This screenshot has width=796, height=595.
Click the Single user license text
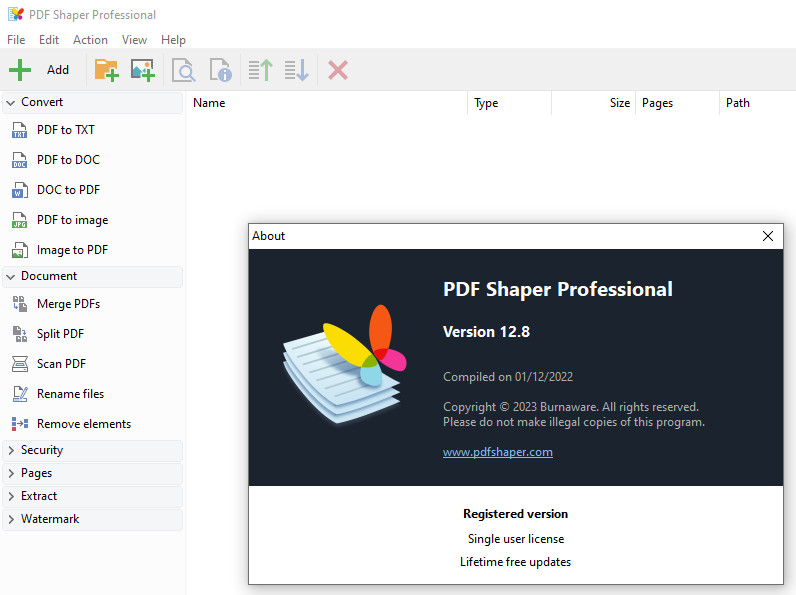point(516,539)
